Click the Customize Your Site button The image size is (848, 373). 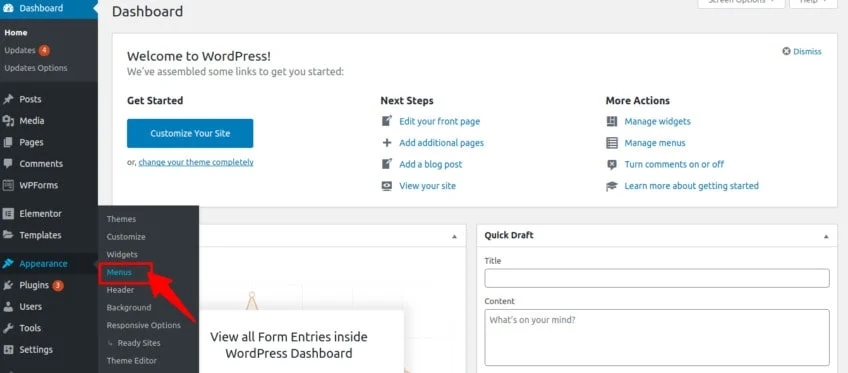click(x=190, y=133)
